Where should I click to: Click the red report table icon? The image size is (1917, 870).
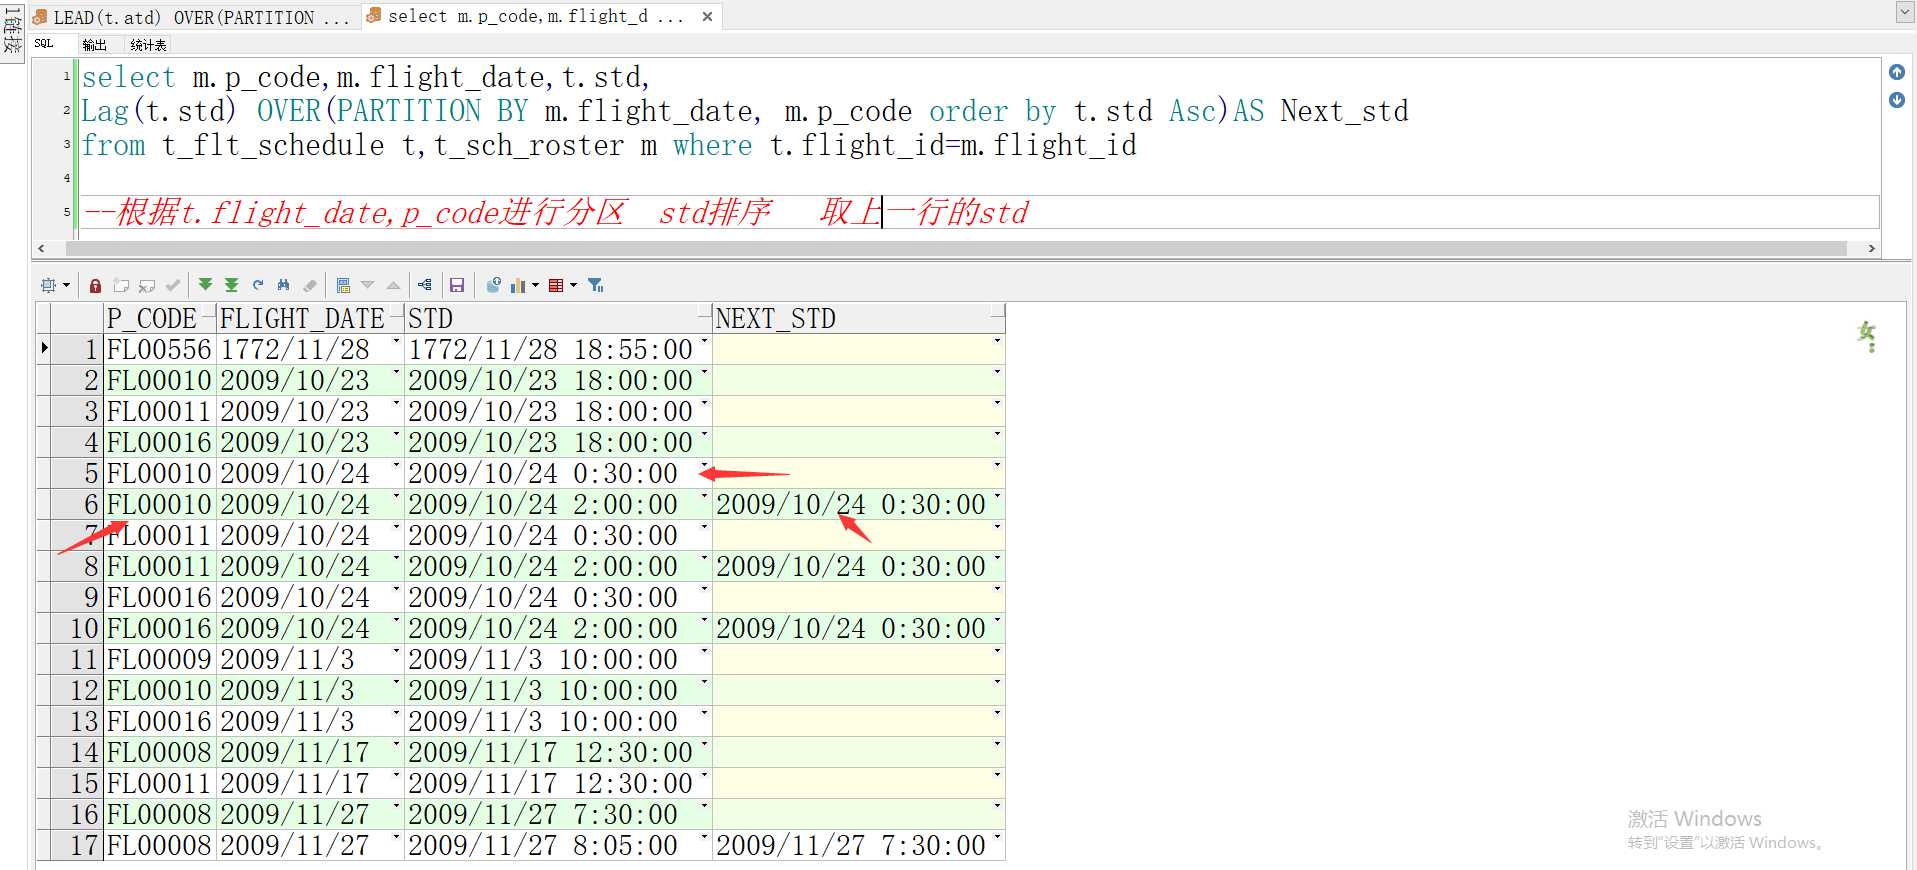point(556,285)
